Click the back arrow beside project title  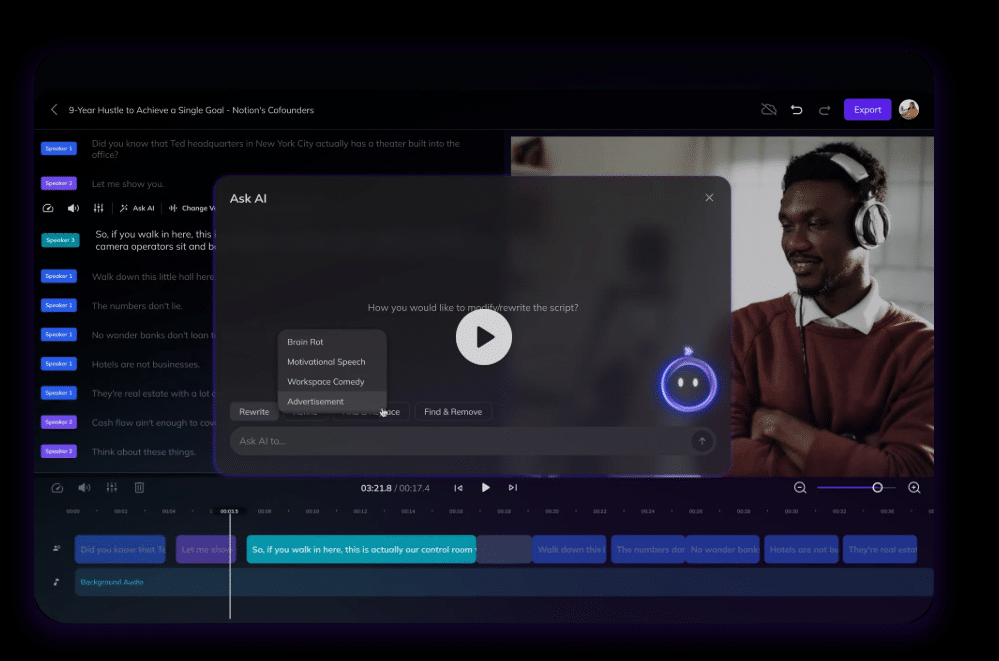coord(54,110)
